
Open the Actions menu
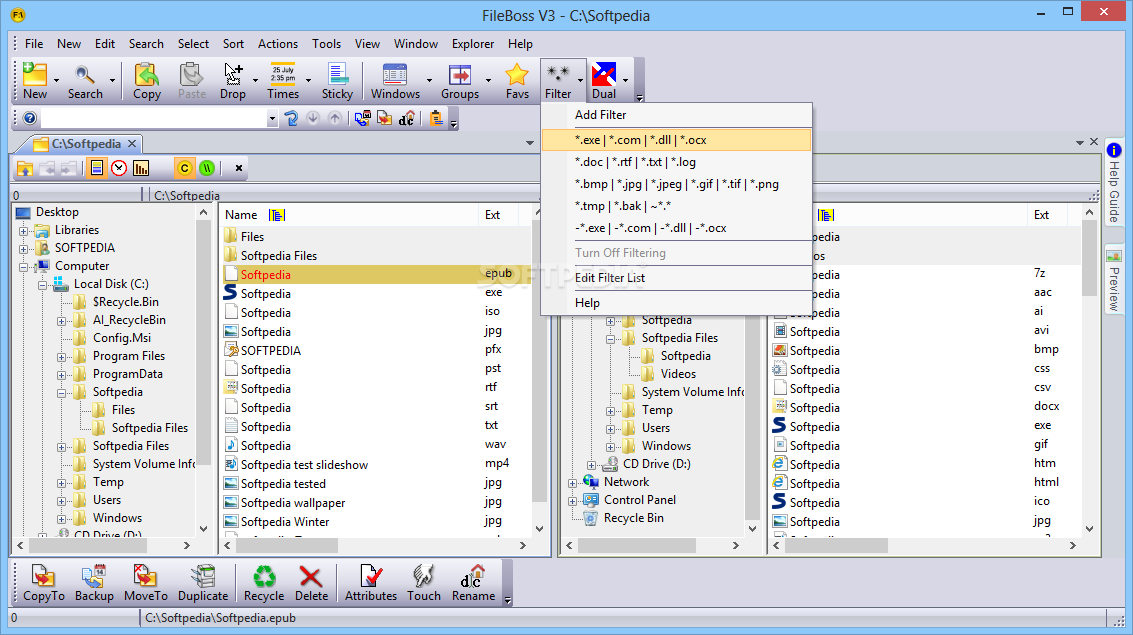click(277, 43)
